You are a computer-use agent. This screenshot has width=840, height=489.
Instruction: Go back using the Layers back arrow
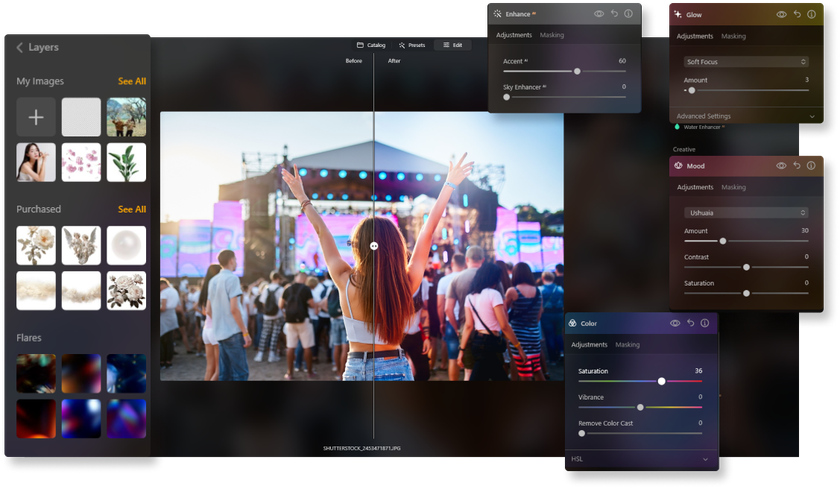pyautogui.click(x=19, y=48)
